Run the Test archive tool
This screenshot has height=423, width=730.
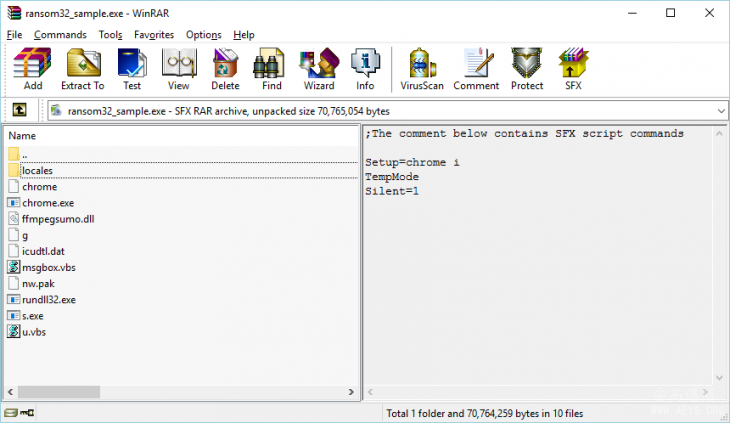pos(132,68)
